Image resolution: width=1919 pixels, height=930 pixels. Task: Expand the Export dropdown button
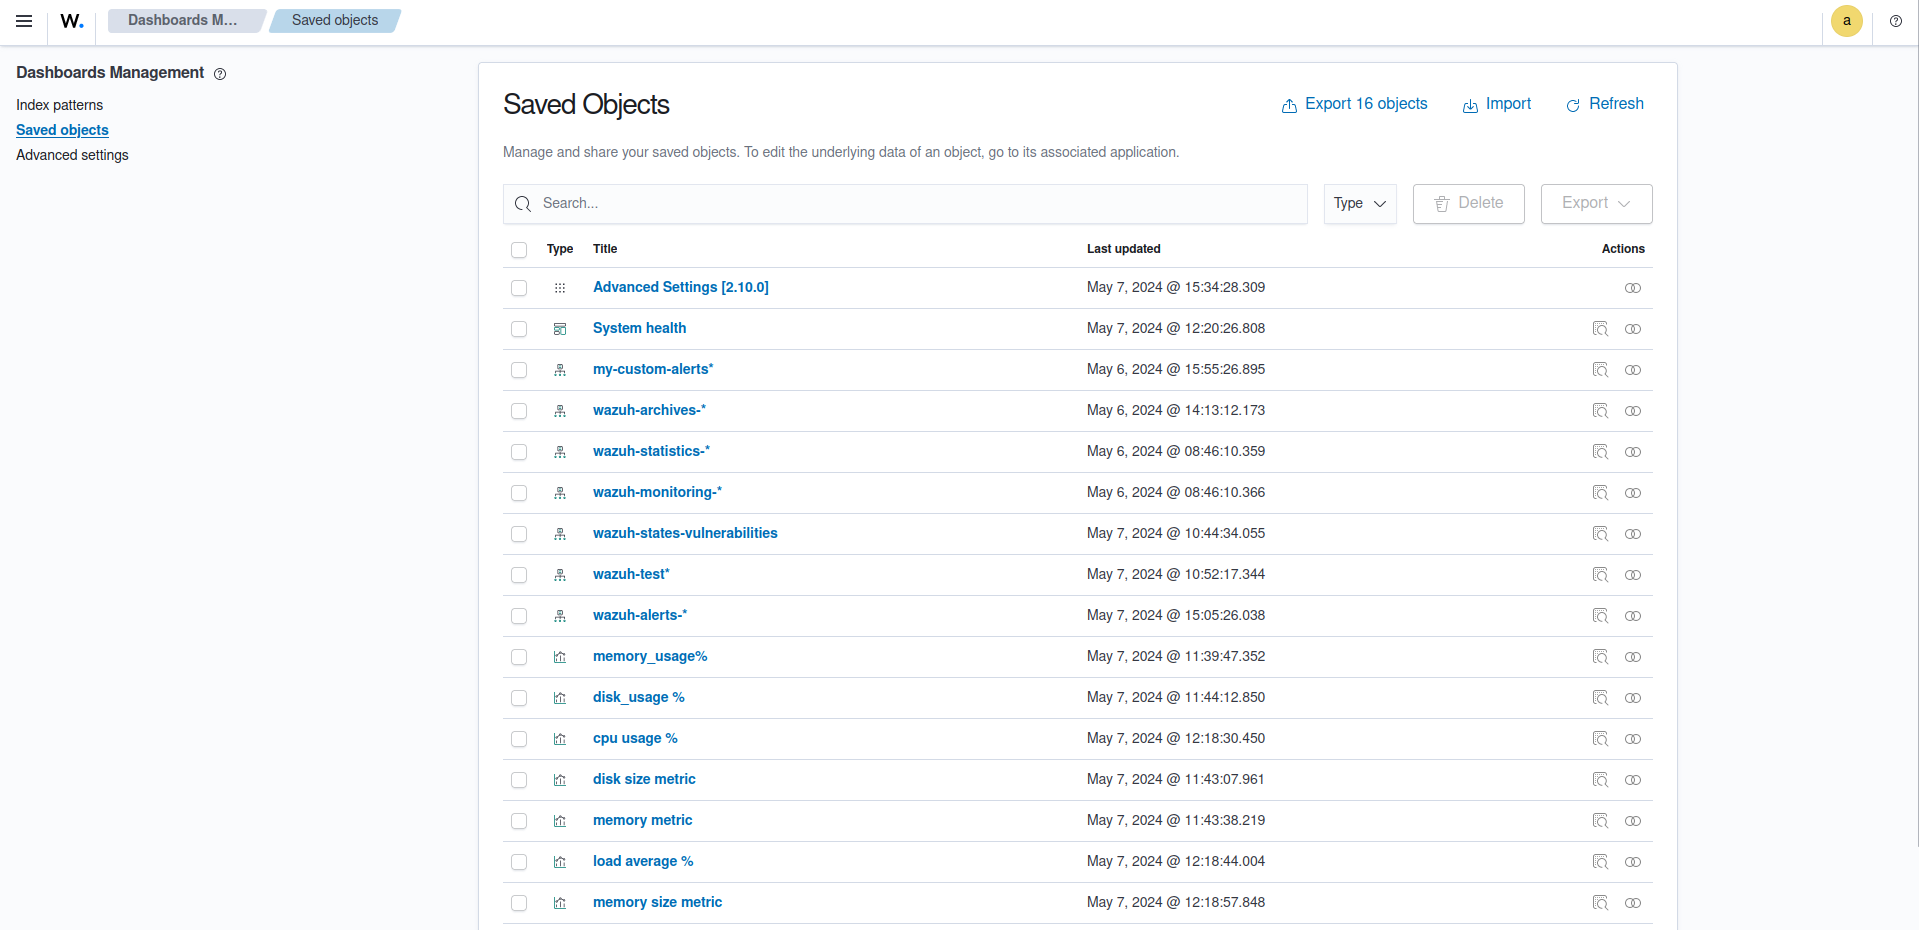(1596, 204)
